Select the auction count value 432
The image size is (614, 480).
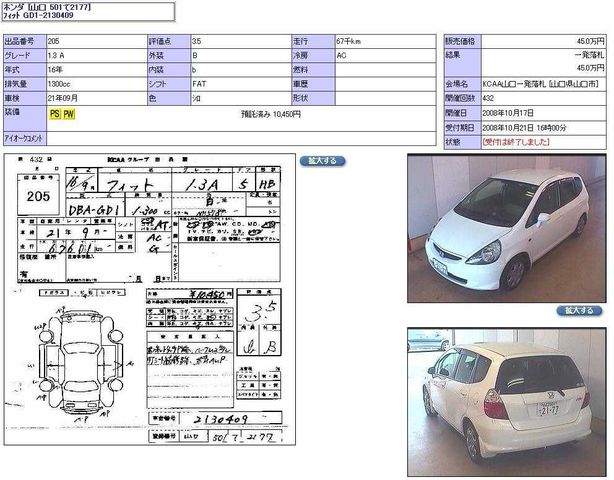click(x=488, y=98)
